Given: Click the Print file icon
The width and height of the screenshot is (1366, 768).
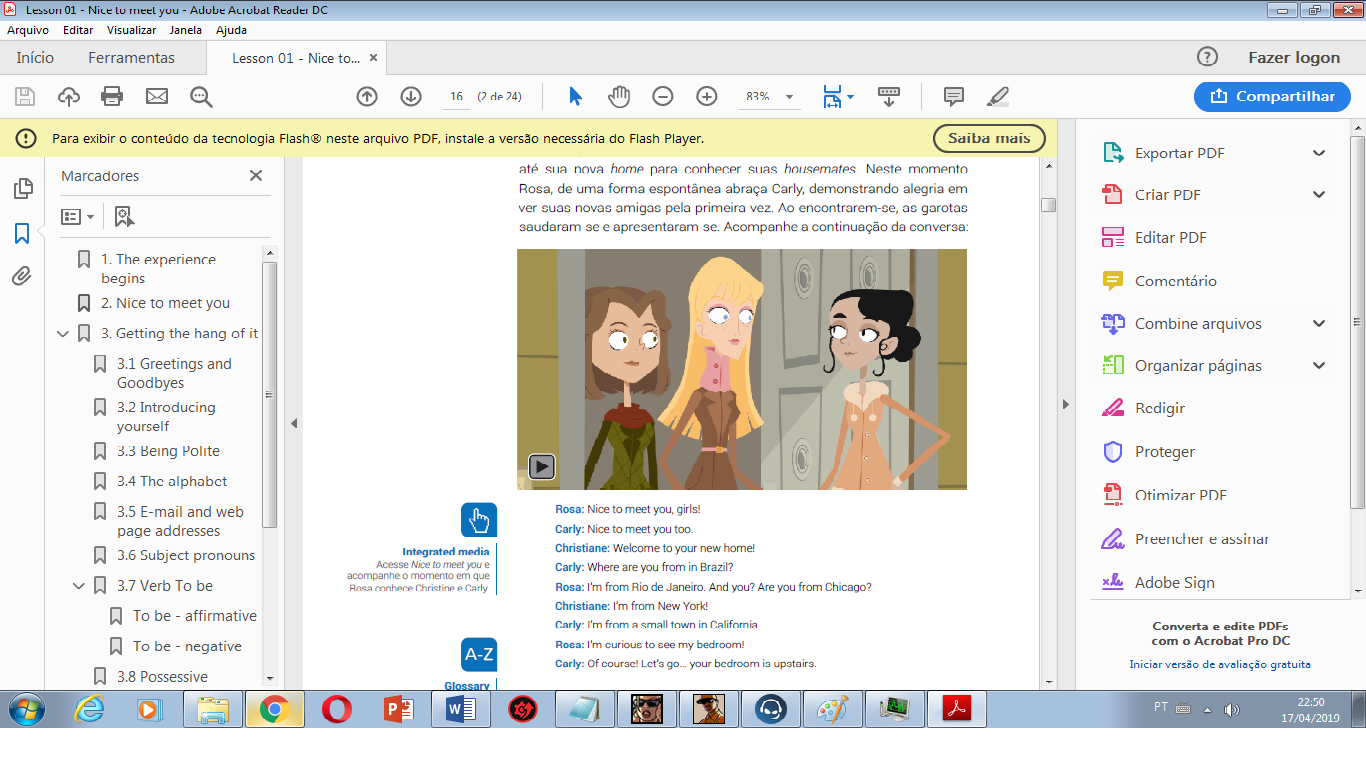Looking at the screenshot, I should (112, 96).
